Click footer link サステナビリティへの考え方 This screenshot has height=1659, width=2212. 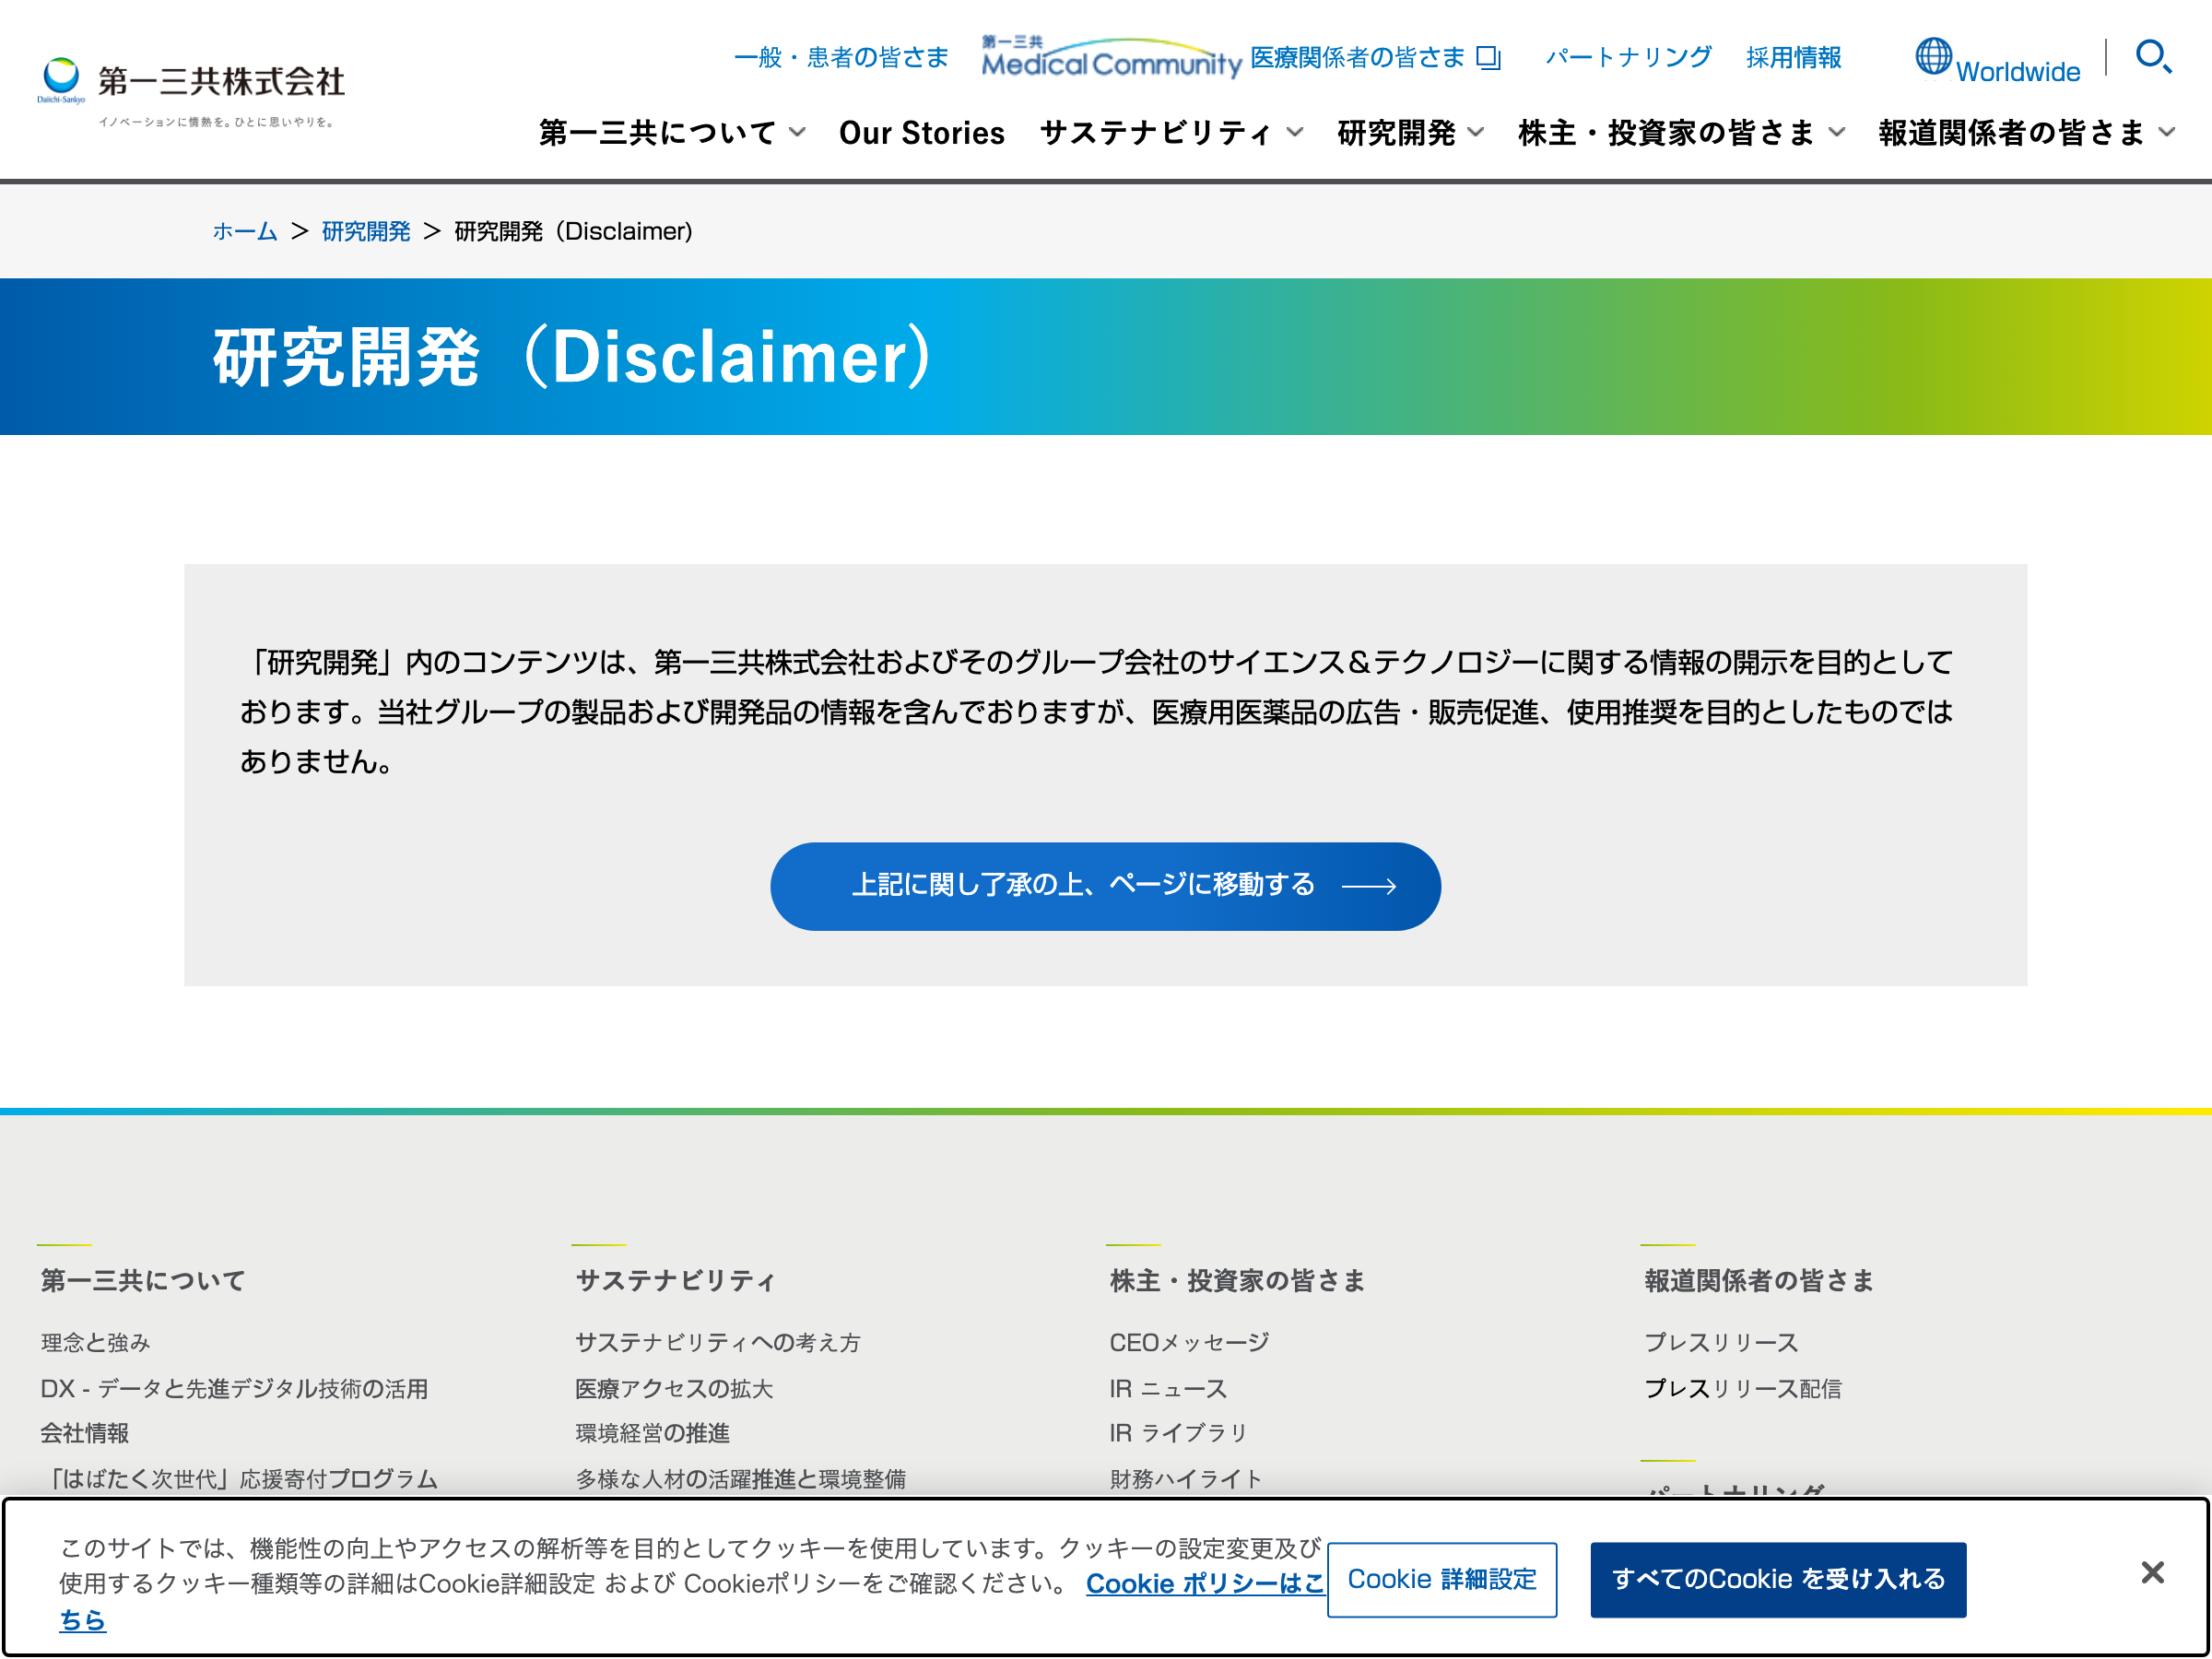tap(718, 1342)
